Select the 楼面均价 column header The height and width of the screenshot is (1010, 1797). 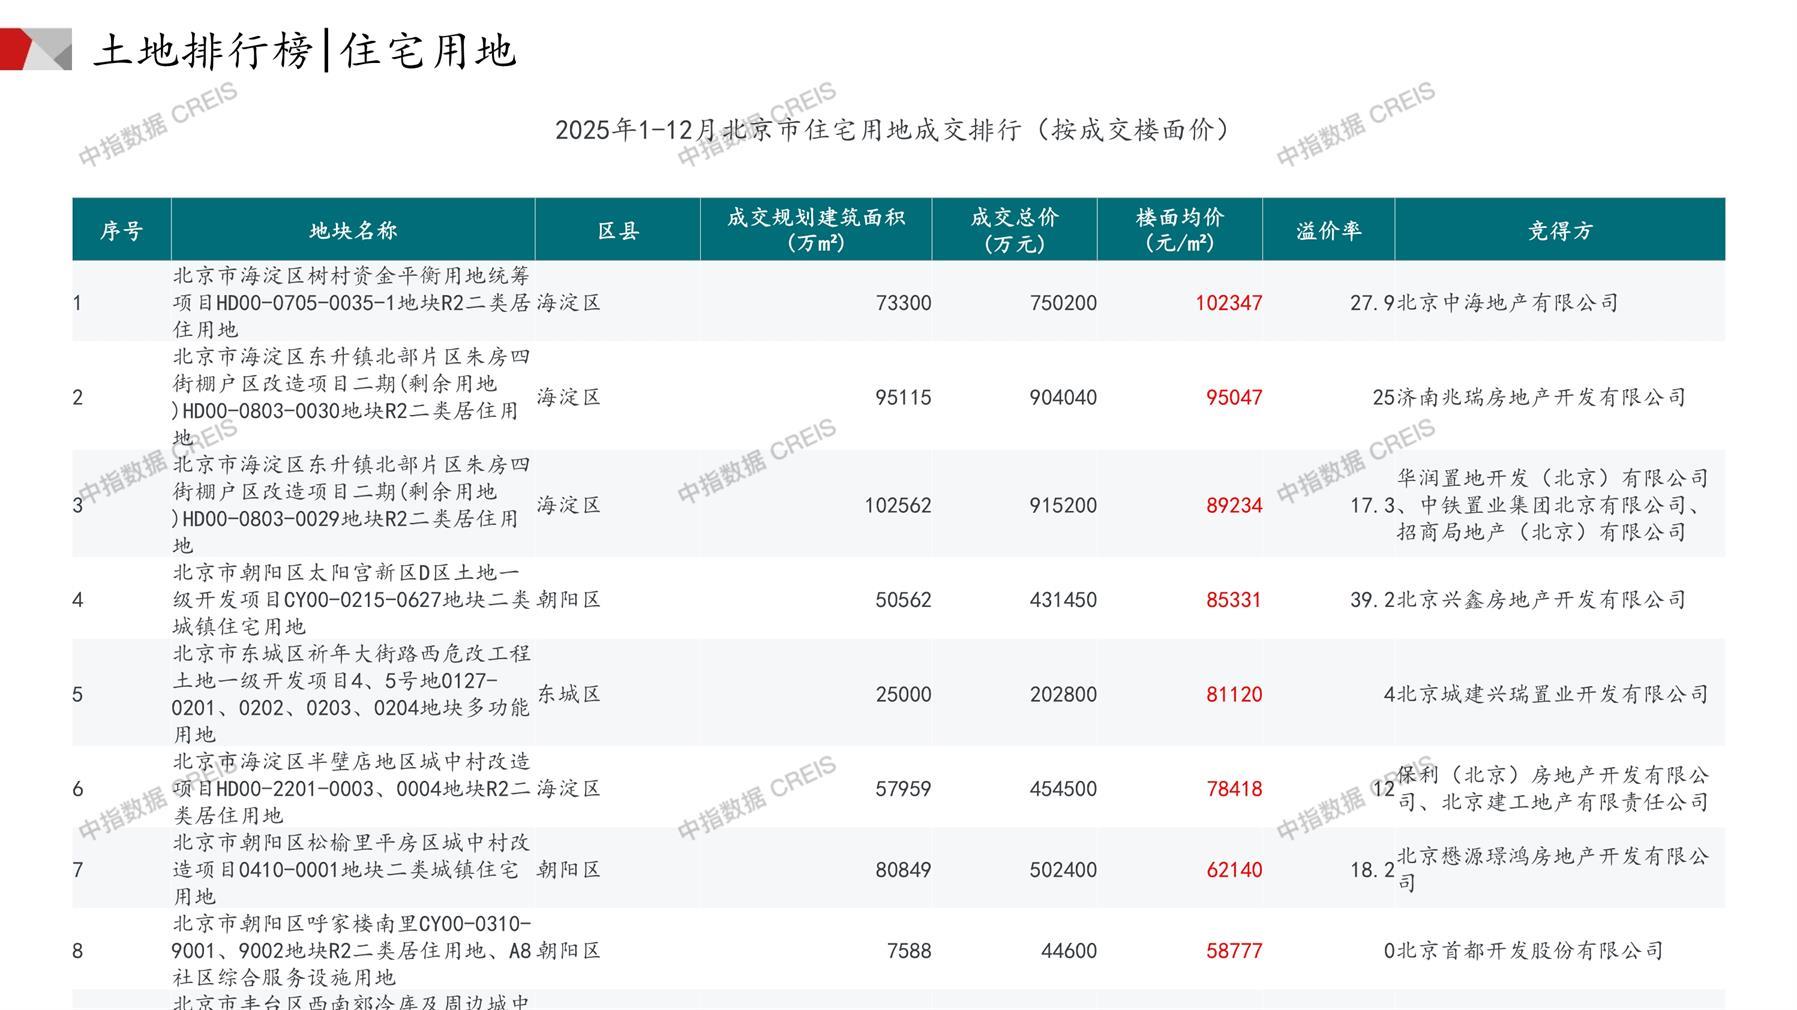tap(1179, 231)
